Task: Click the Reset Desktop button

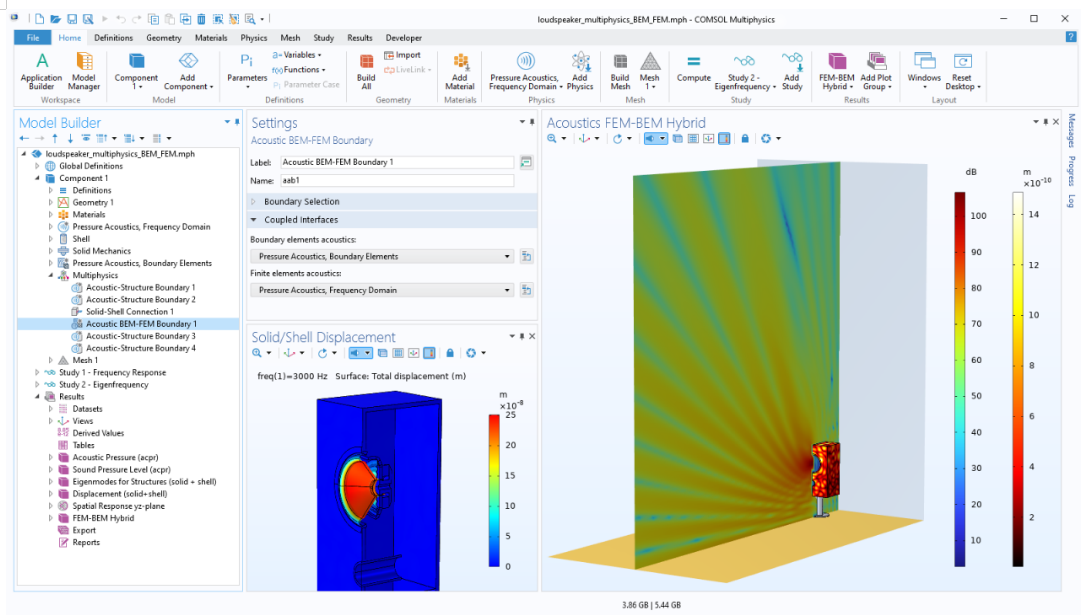Action: [962, 71]
